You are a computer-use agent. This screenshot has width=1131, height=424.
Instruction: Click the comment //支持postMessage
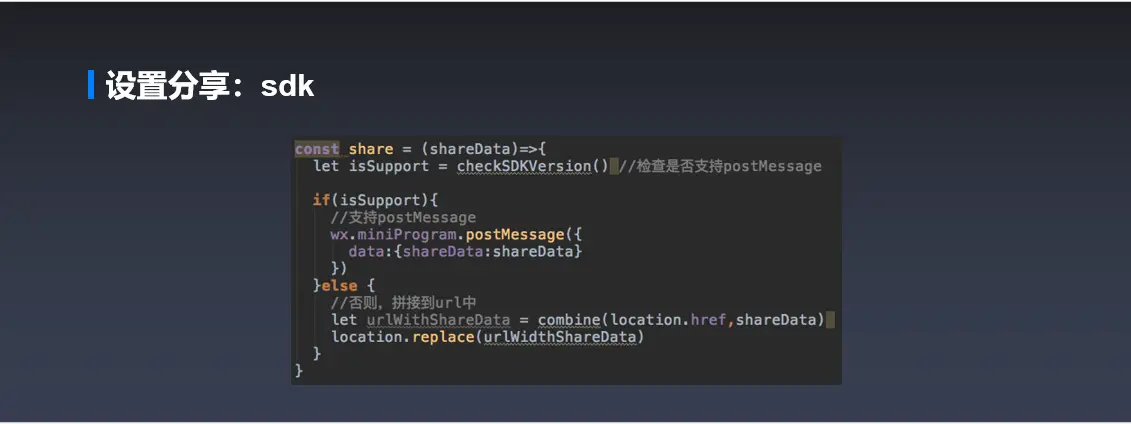tap(403, 218)
